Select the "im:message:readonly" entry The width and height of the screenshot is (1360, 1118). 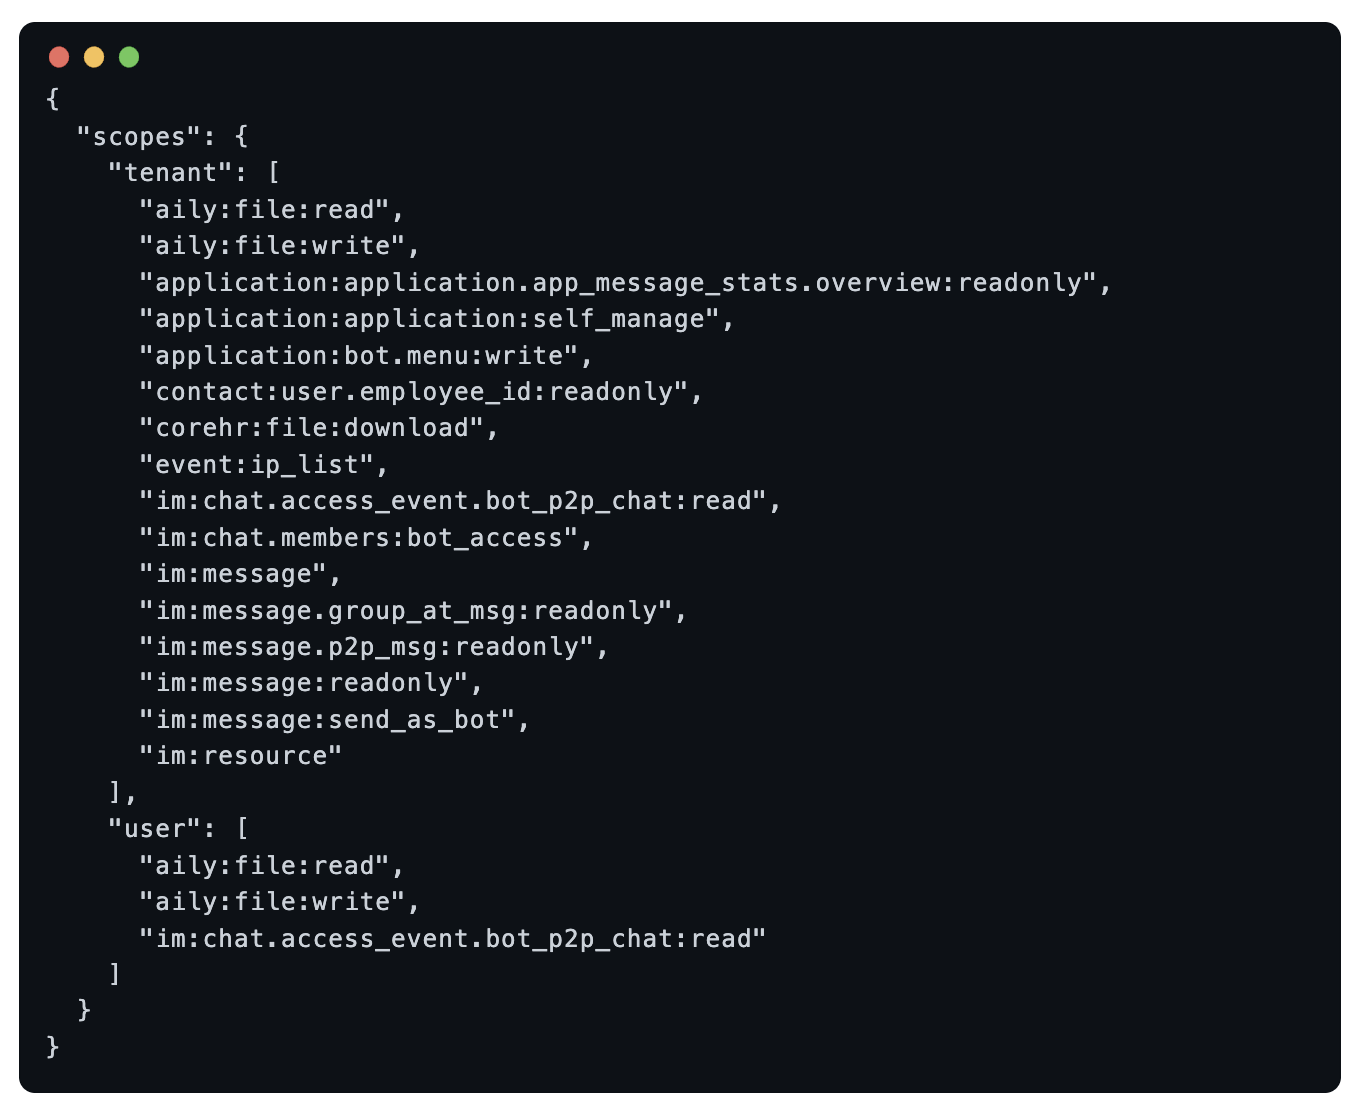pos(304,683)
